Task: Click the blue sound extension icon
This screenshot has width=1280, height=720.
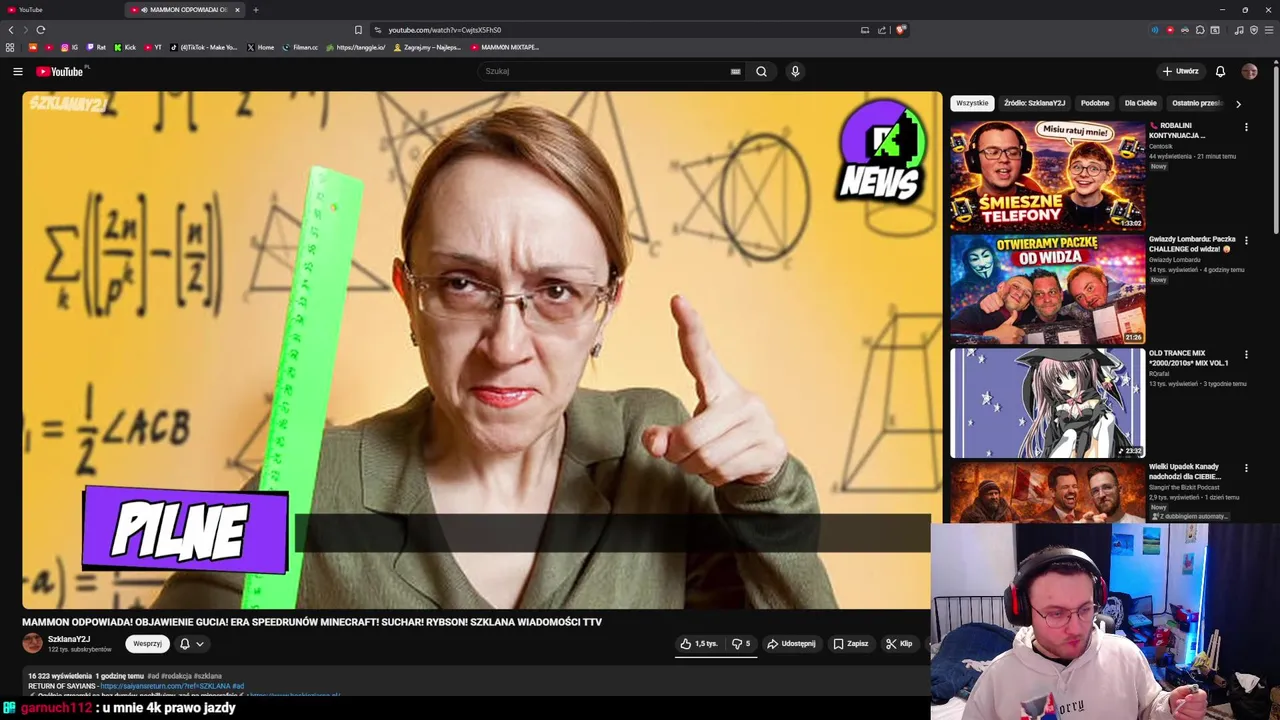Action: 1155,30
